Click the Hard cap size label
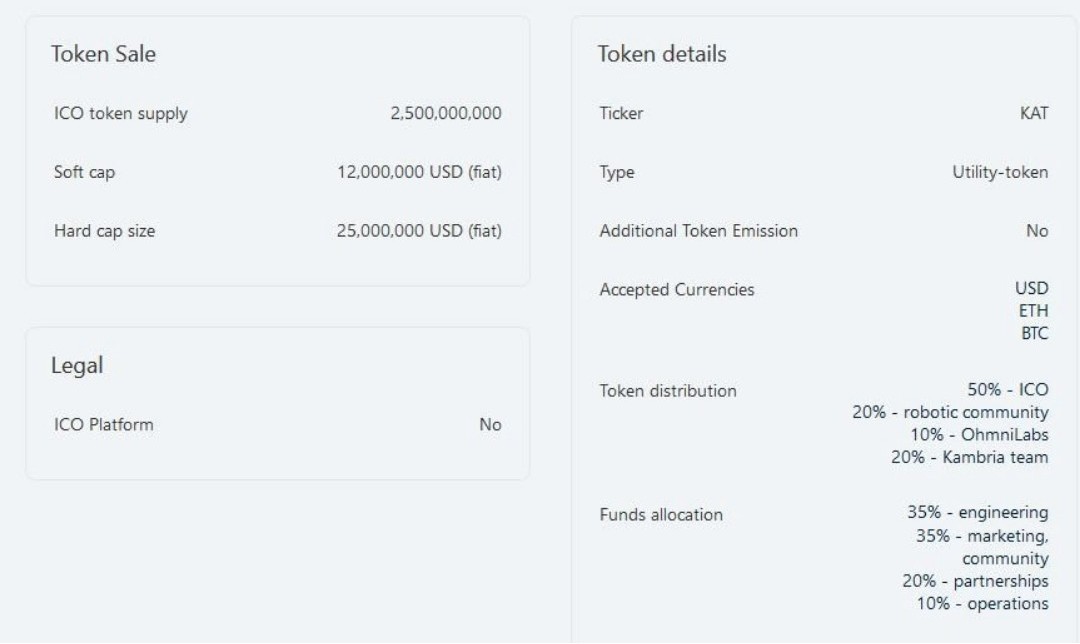The width and height of the screenshot is (1080, 644). [x=104, y=231]
